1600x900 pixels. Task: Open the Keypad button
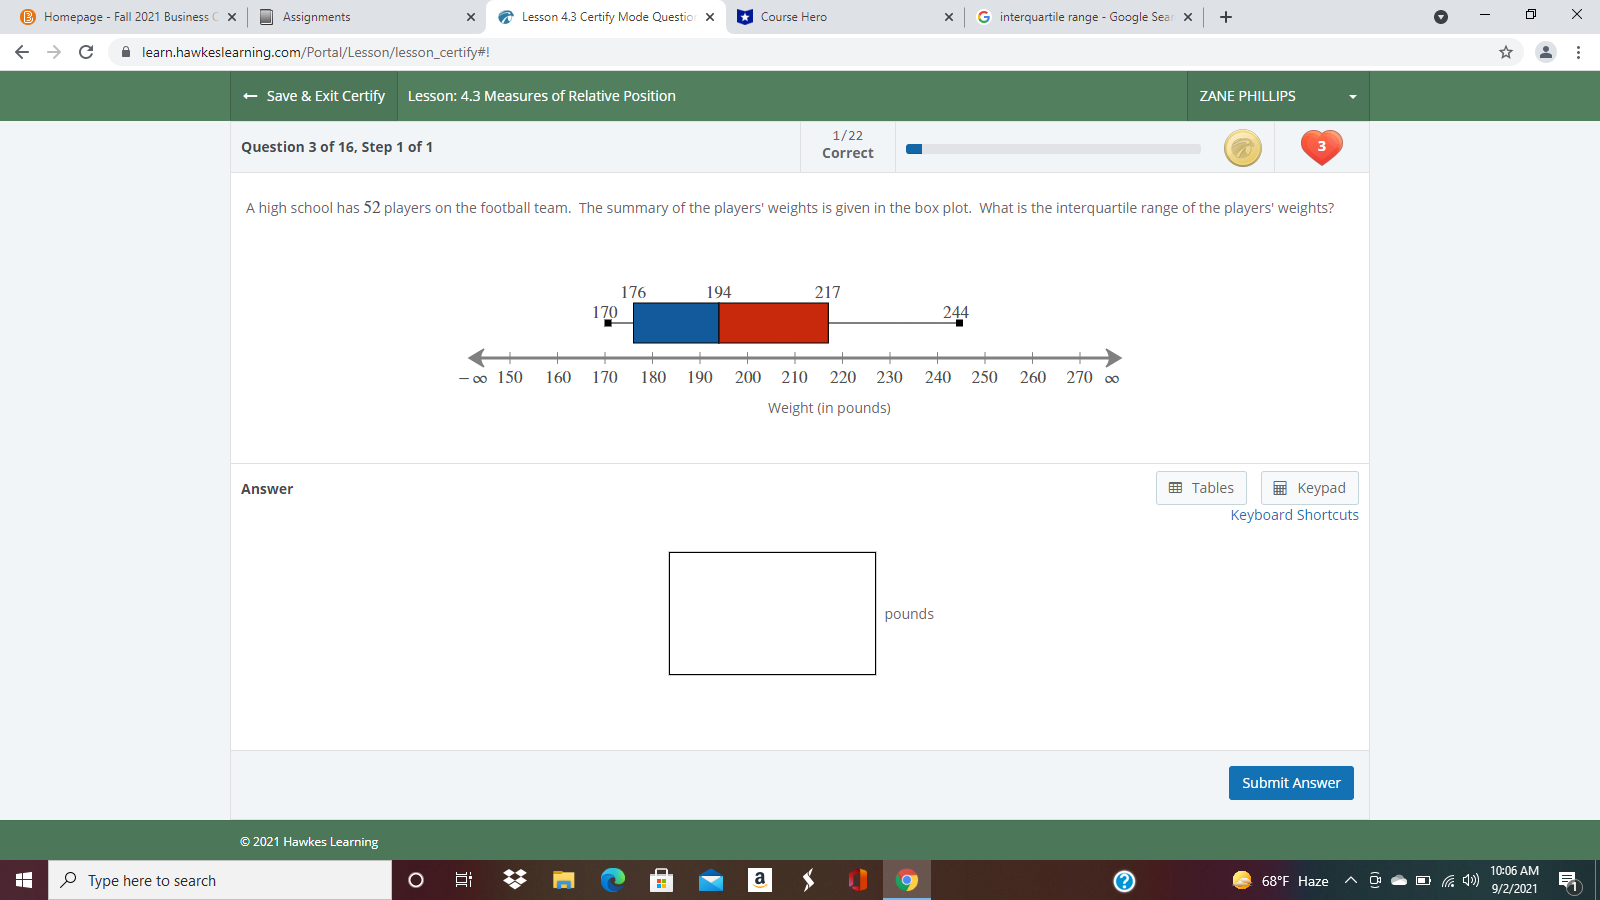pyautogui.click(x=1309, y=488)
